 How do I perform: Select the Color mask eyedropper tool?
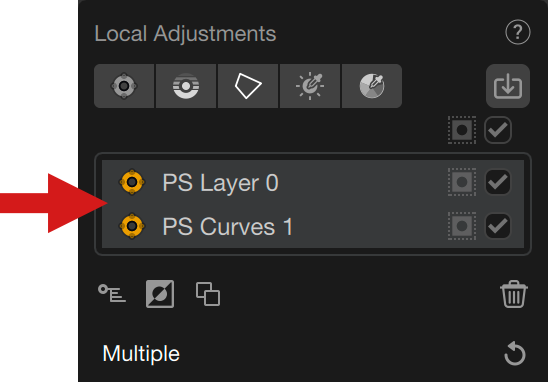[x=372, y=86]
